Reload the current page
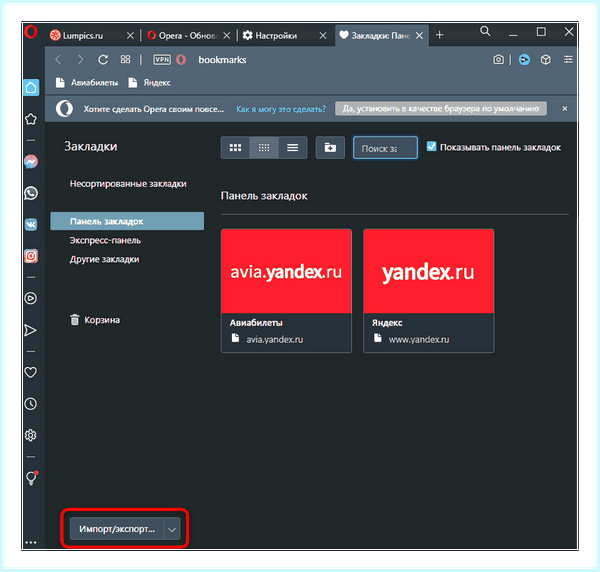This screenshot has height=572, width=600. (x=103, y=60)
